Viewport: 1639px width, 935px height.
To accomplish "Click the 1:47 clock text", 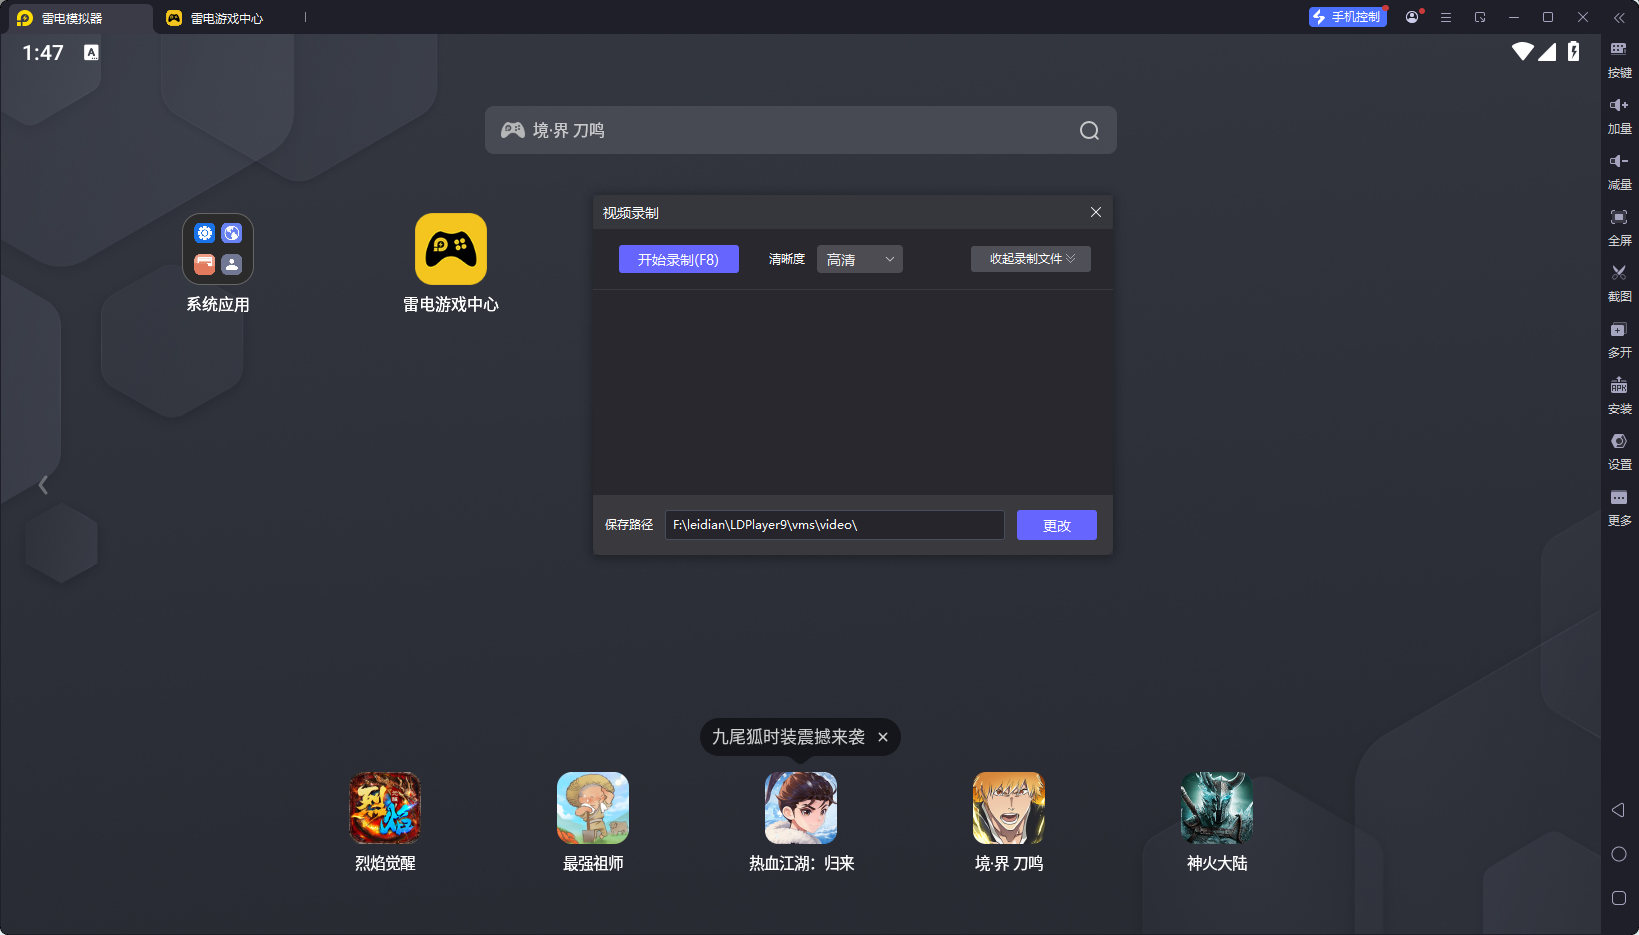I will pos(43,52).
